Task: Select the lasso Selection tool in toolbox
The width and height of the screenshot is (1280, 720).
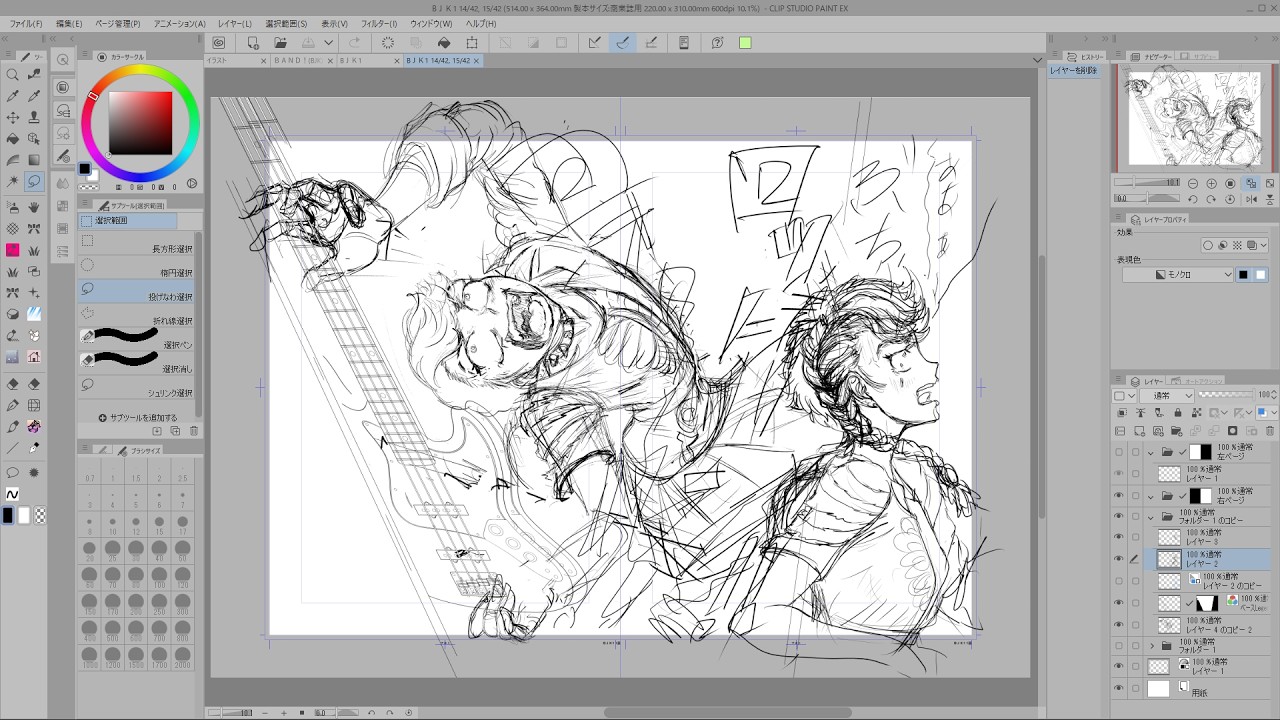Action: point(34,181)
